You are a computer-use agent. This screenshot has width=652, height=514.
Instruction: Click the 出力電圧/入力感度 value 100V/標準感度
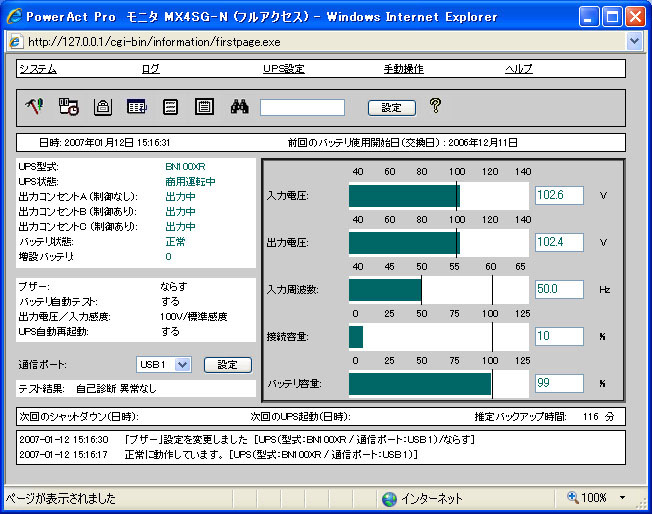[x=194, y=316]
